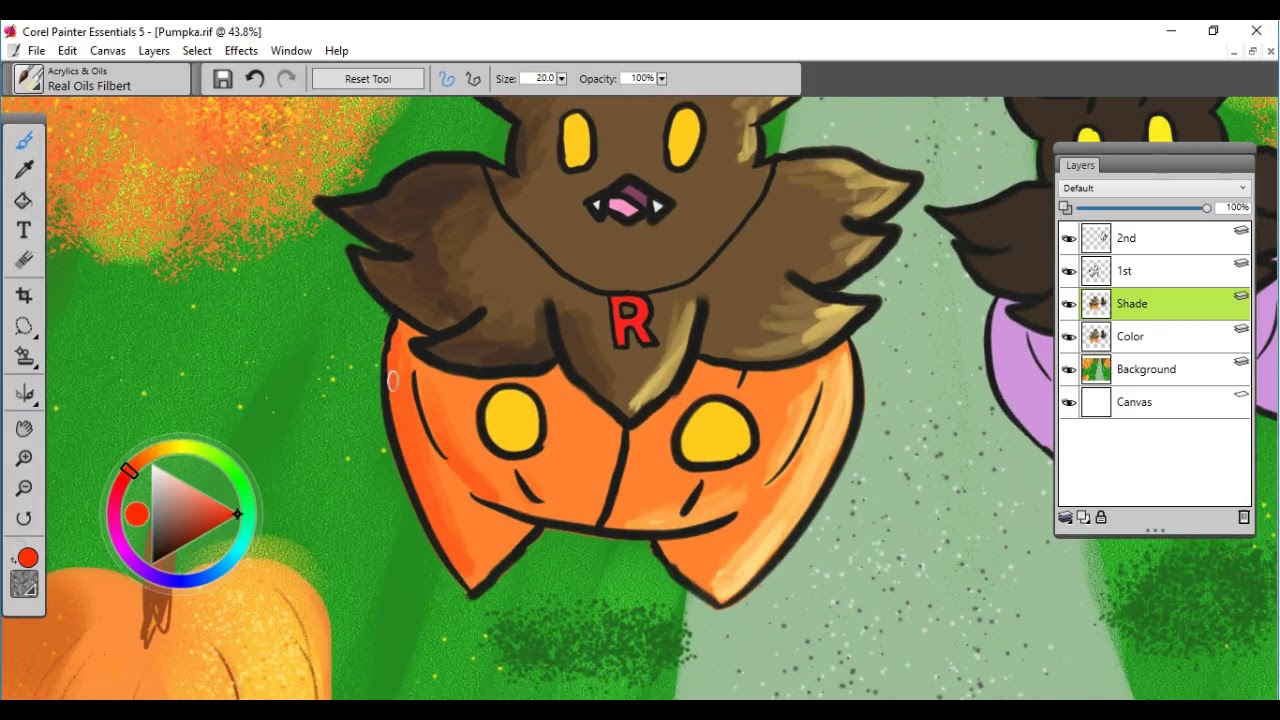This screenshot has width=1280, height=720.
Task: Open the Help menu
Action: pos(336,51)
